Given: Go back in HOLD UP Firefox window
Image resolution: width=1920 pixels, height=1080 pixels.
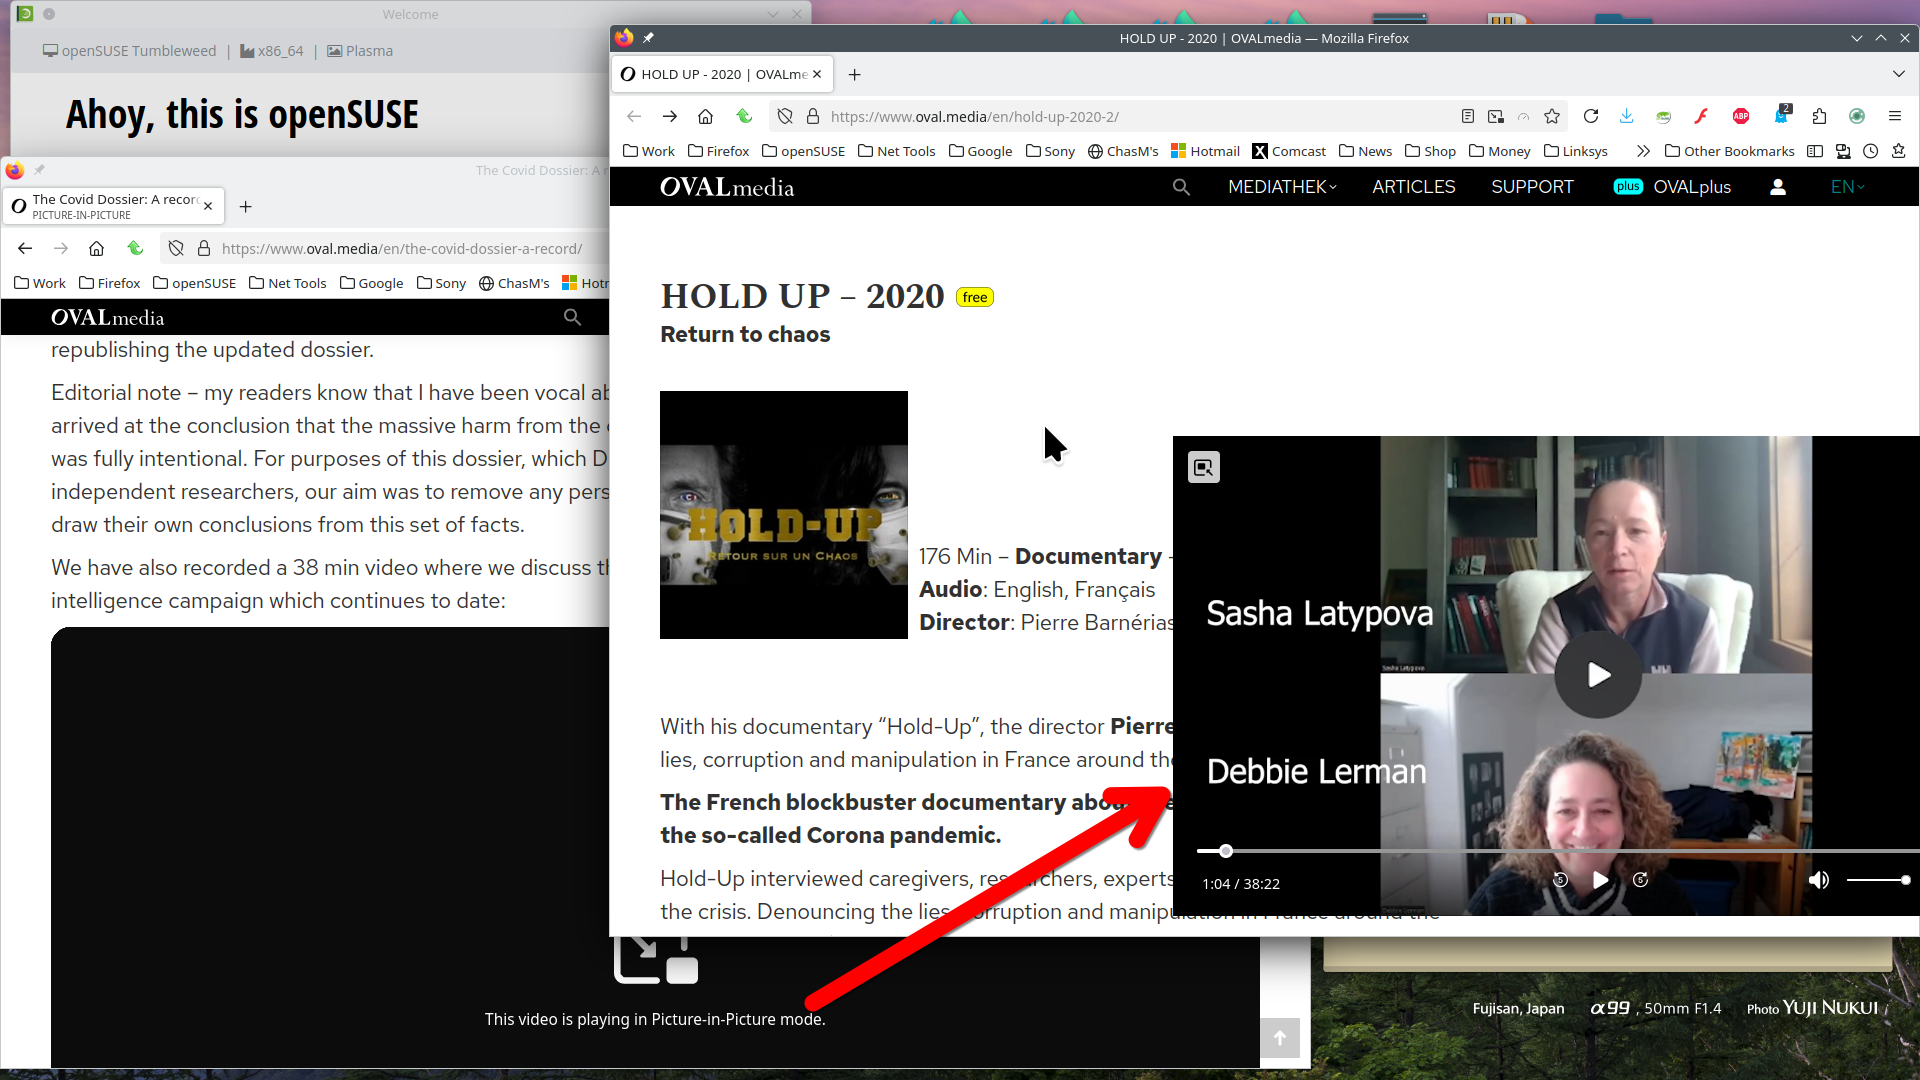Looking at the screenshot, I should coord(633,116).
